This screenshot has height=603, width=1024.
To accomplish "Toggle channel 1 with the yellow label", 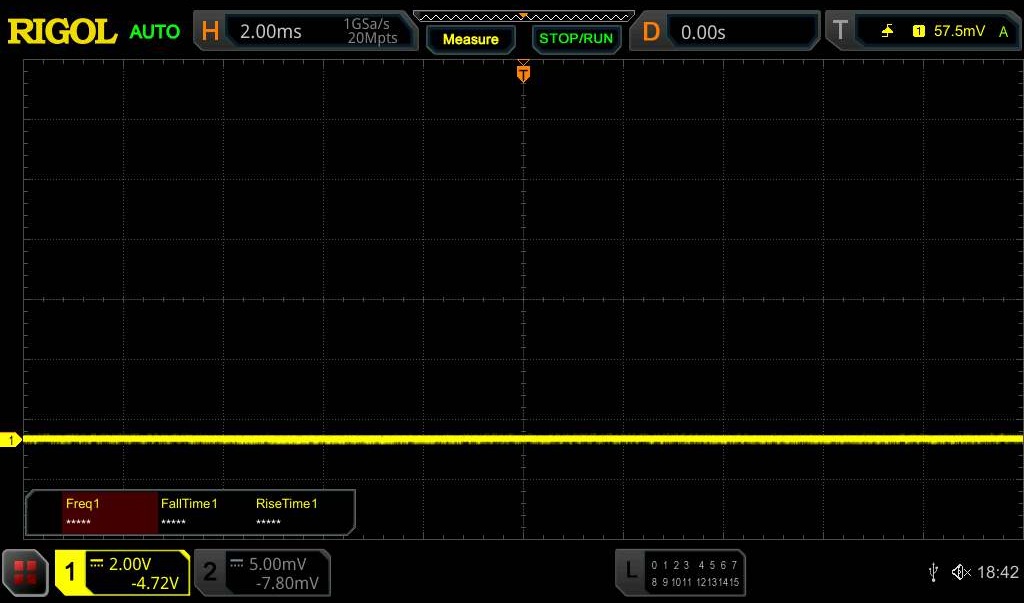I will 71,573.
